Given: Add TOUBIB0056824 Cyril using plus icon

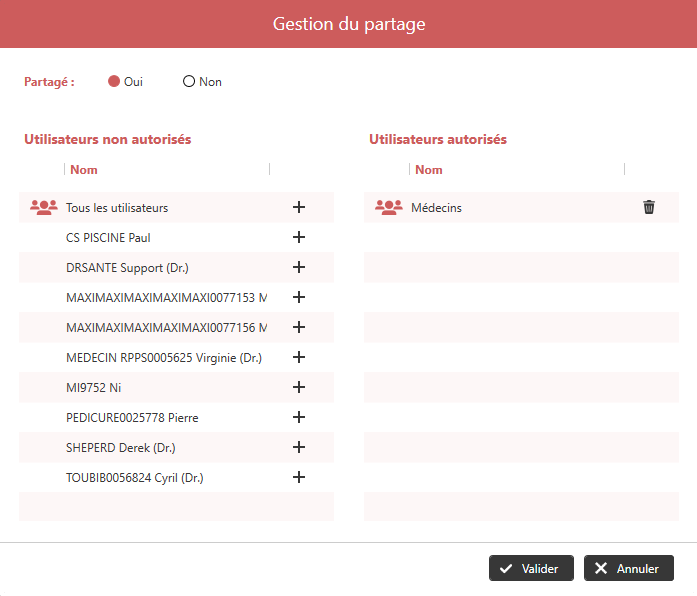Looking at the screenshot, I should click(298, 477).
